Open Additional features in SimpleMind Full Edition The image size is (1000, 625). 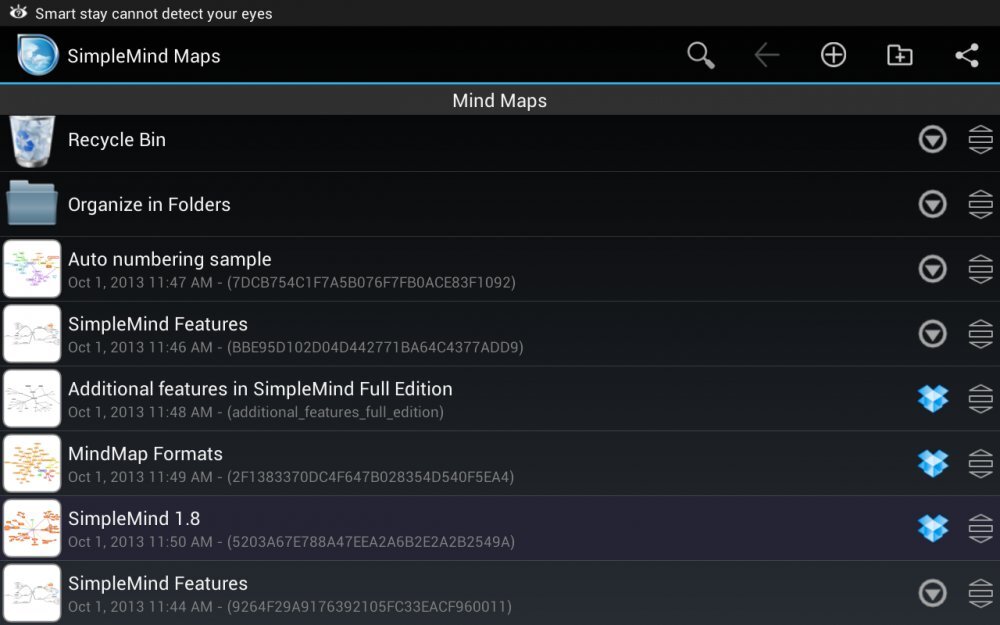260,390
